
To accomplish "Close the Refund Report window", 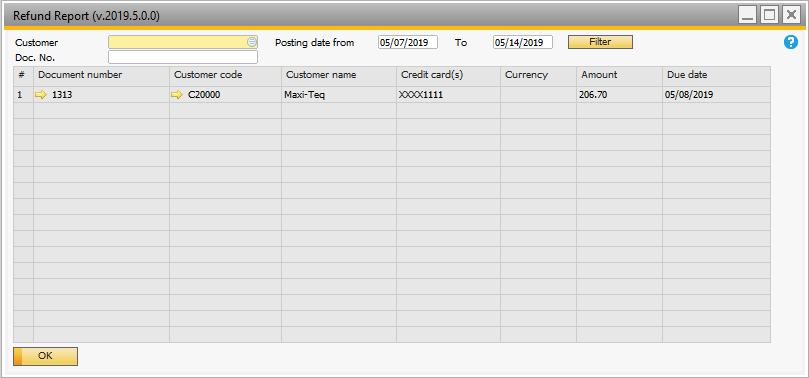I will pos(791,15).
